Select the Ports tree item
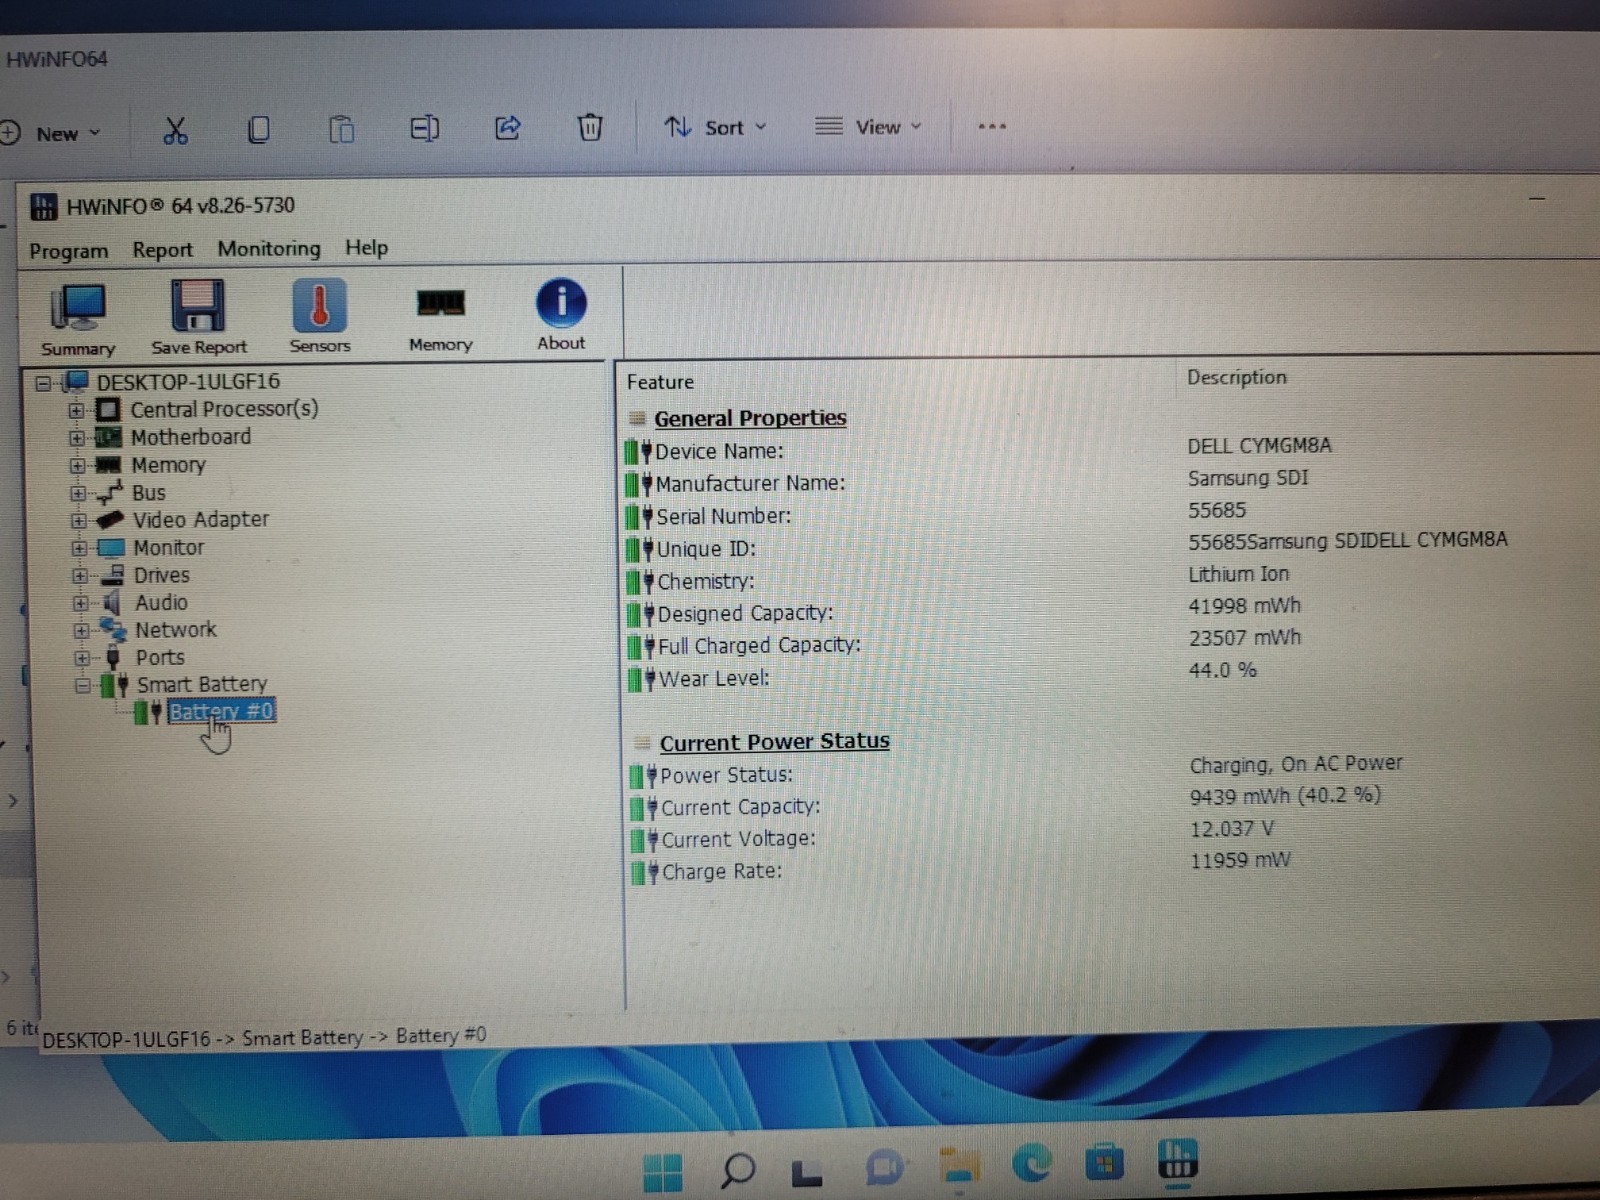 [x=160, y=657]
